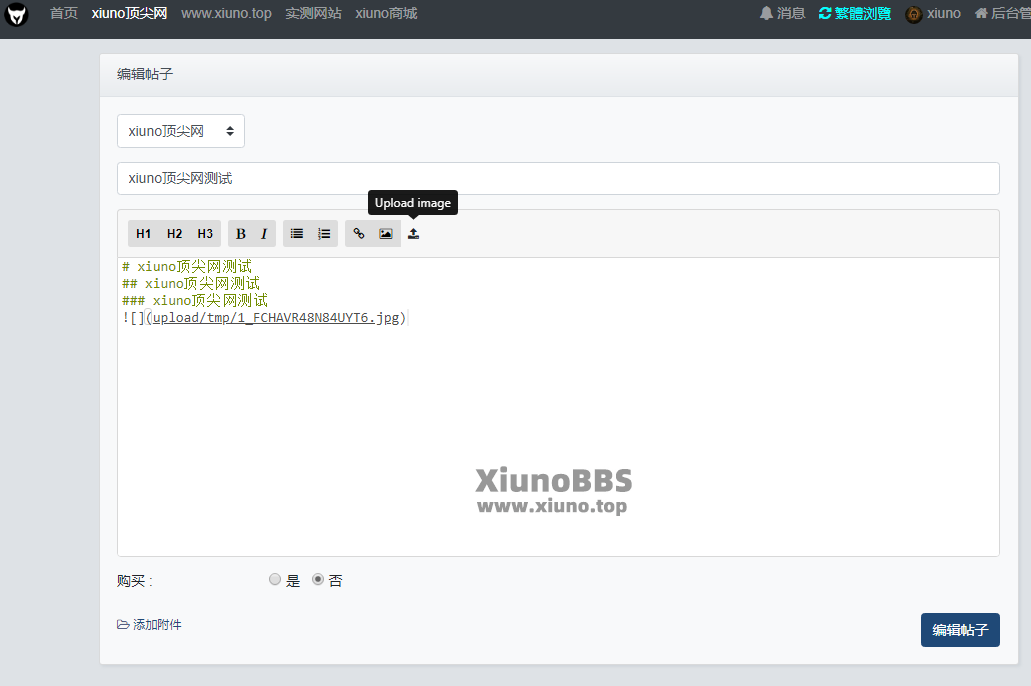This screenshot has height=686, width=1031.
Task: Open the xiuno商城 nav item
Action: [387, 13]
